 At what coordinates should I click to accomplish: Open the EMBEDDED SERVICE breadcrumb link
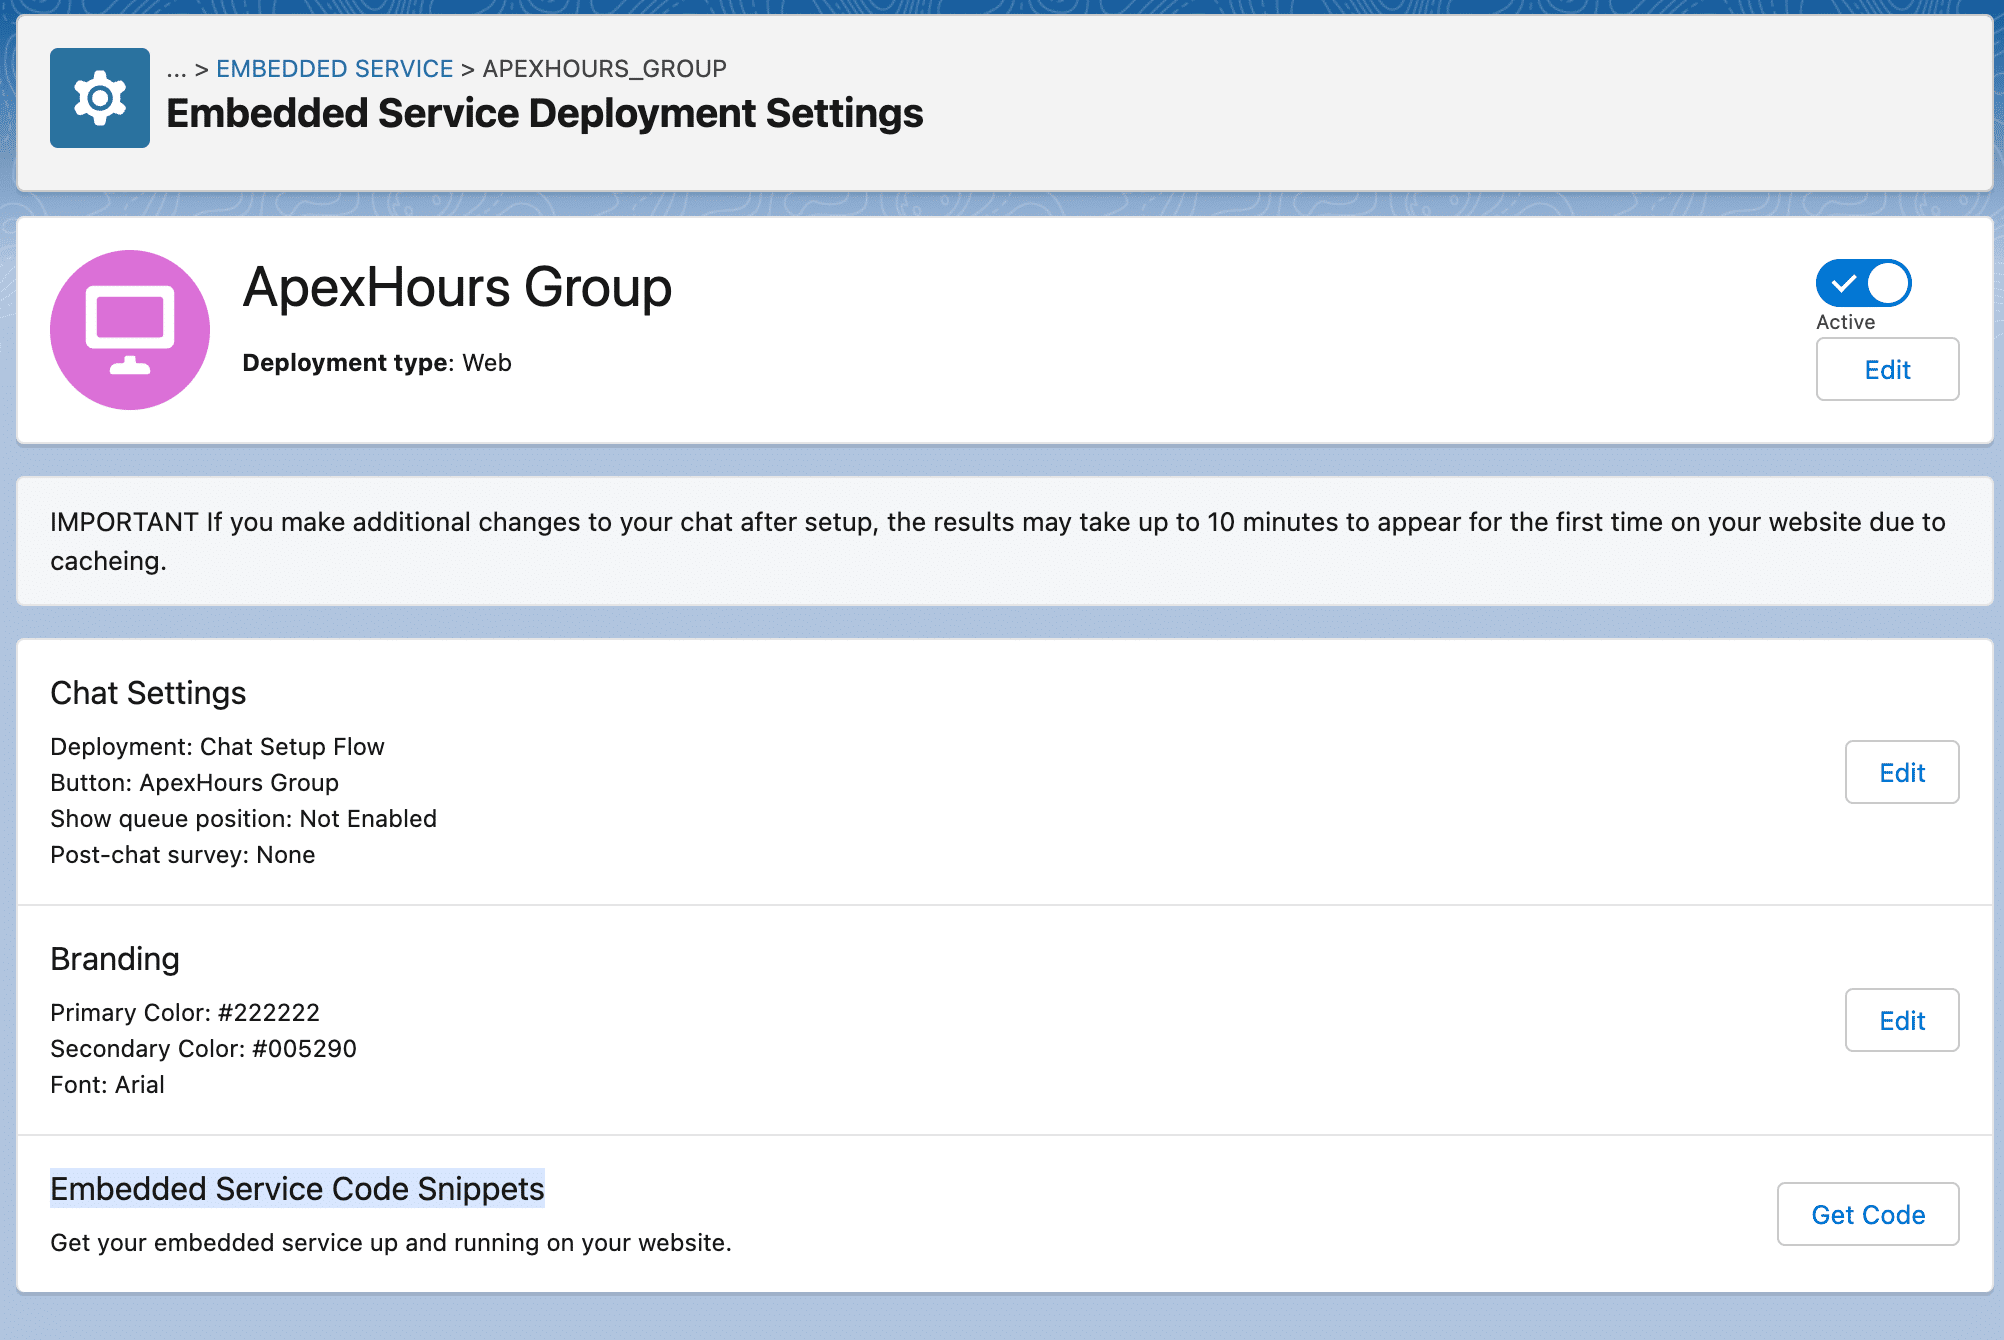(335, 68)
